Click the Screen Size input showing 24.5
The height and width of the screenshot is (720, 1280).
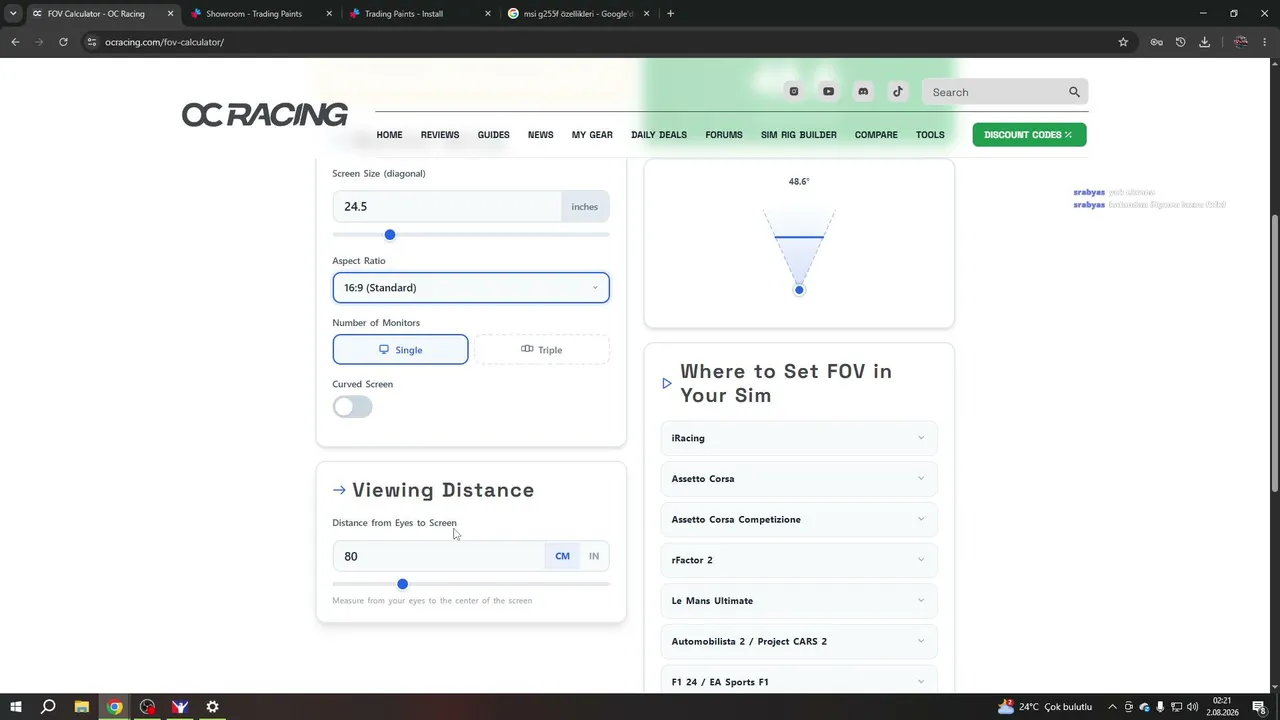pyautogui.click(x=447, y=207)
